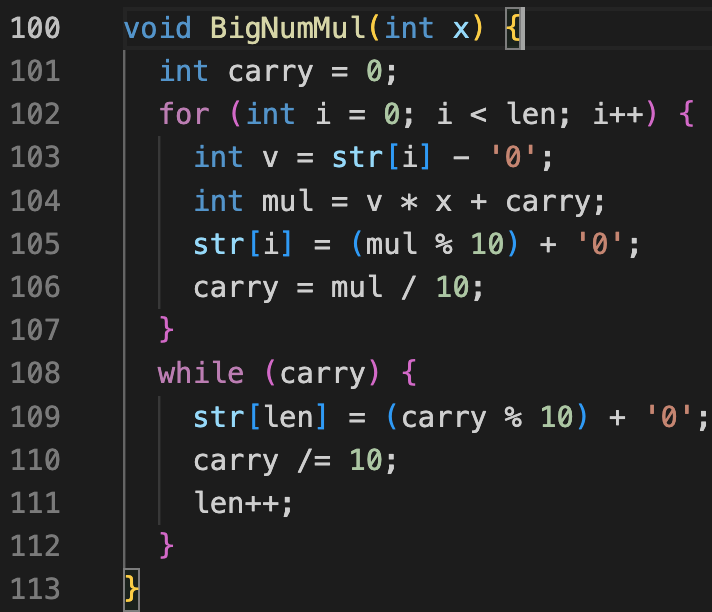This screenshot has width=712, height=612.
Task: Click line number 100 in the gutter
Action: tap(36, 28)
